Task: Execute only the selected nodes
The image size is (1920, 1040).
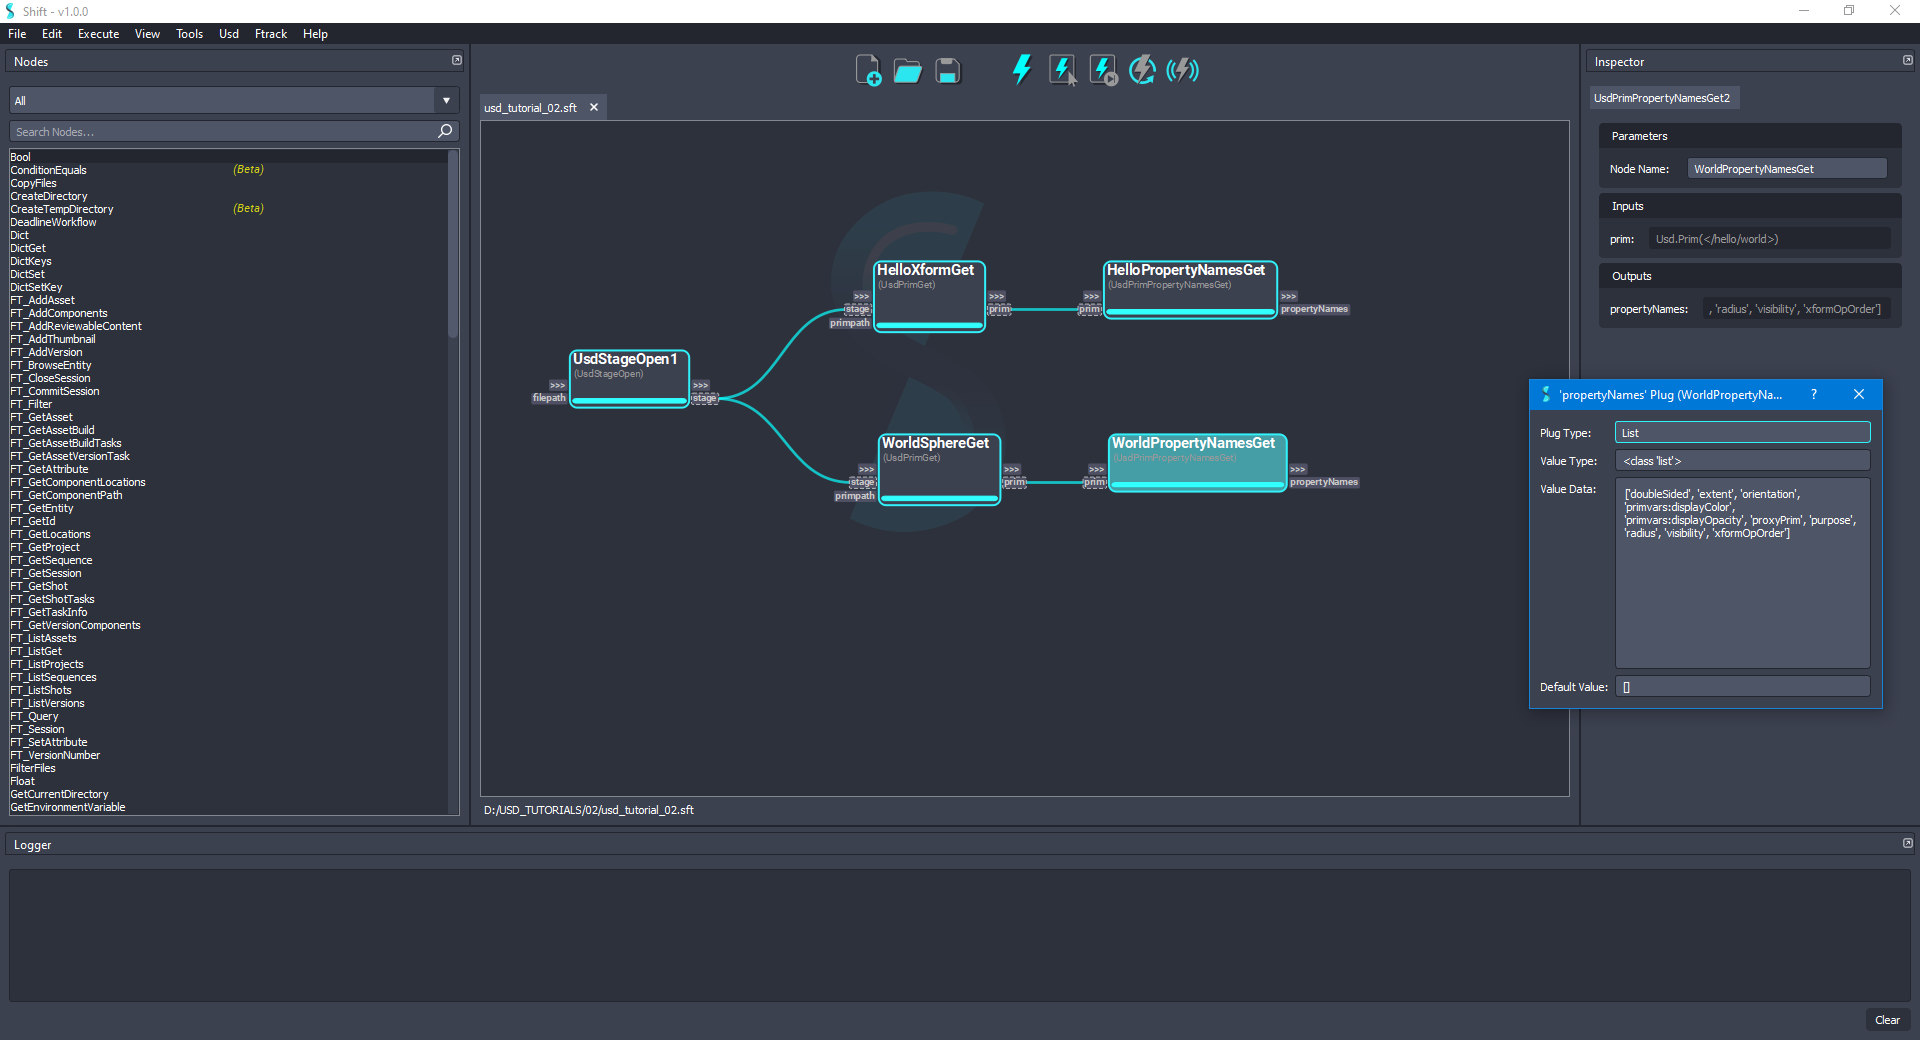Action: [1061, 70]
